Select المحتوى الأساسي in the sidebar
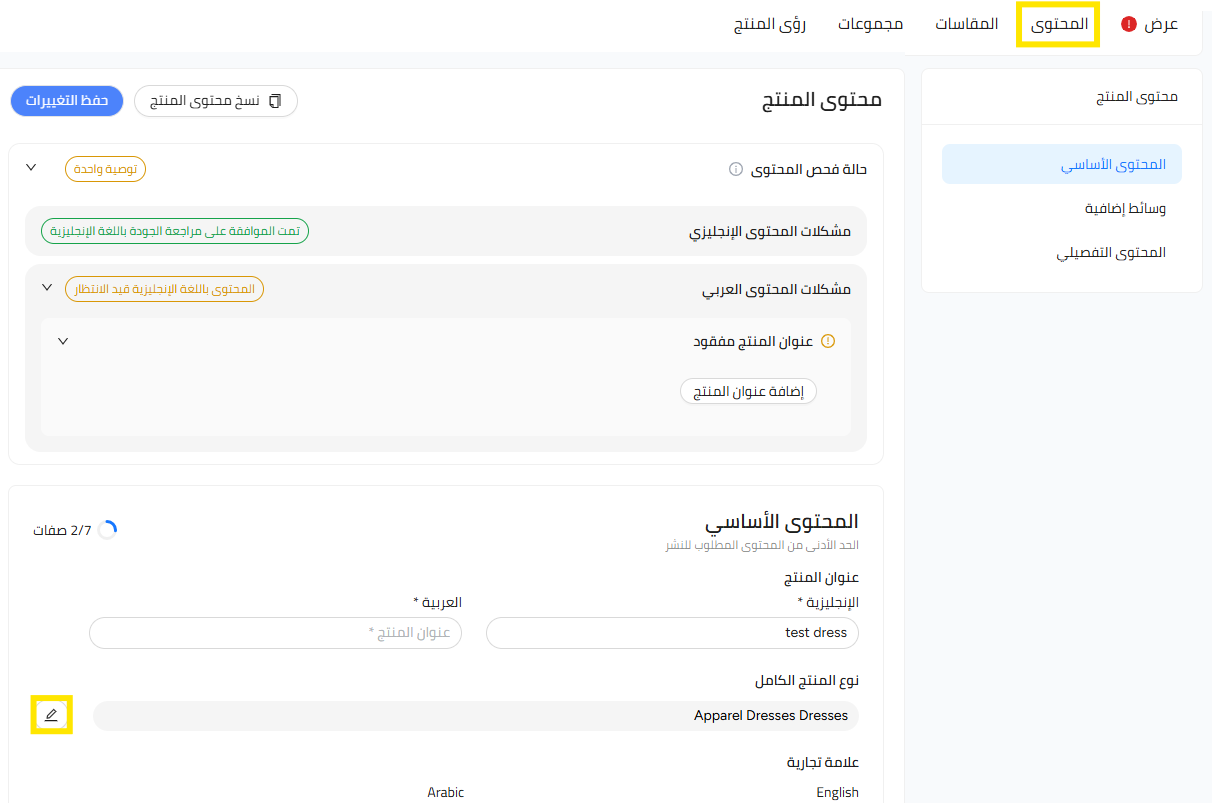The image size is (1212, 803). tap(1062, 164)
